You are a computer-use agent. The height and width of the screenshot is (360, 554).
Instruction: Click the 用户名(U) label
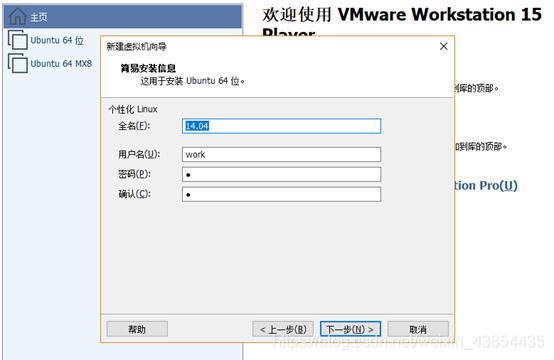[139, 154]
